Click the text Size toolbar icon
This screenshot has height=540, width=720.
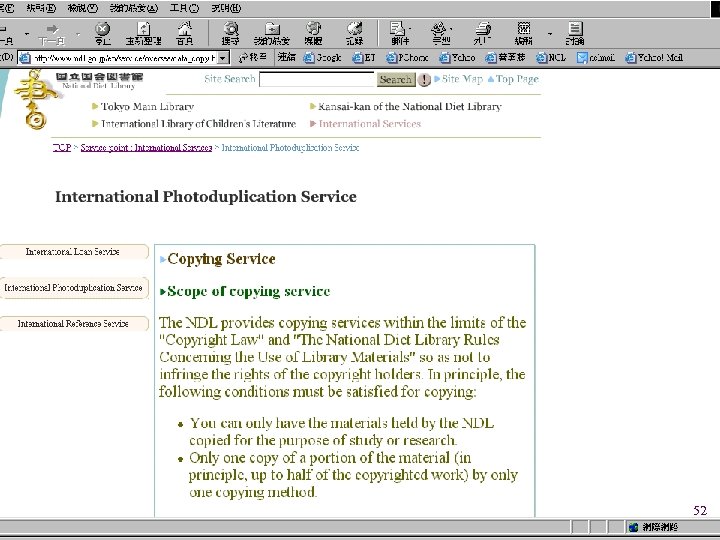440,34
